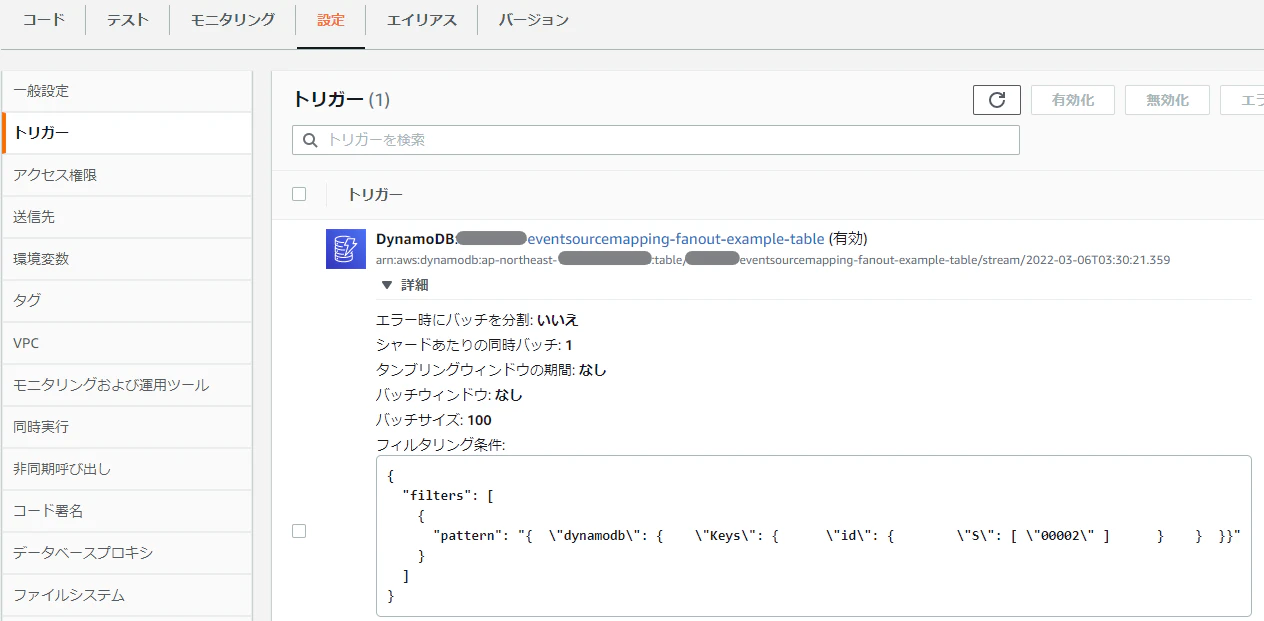Switch to the コード tab
This screenshot has height=621, width=1264.
pyautogui.click(x=43, y=20)
